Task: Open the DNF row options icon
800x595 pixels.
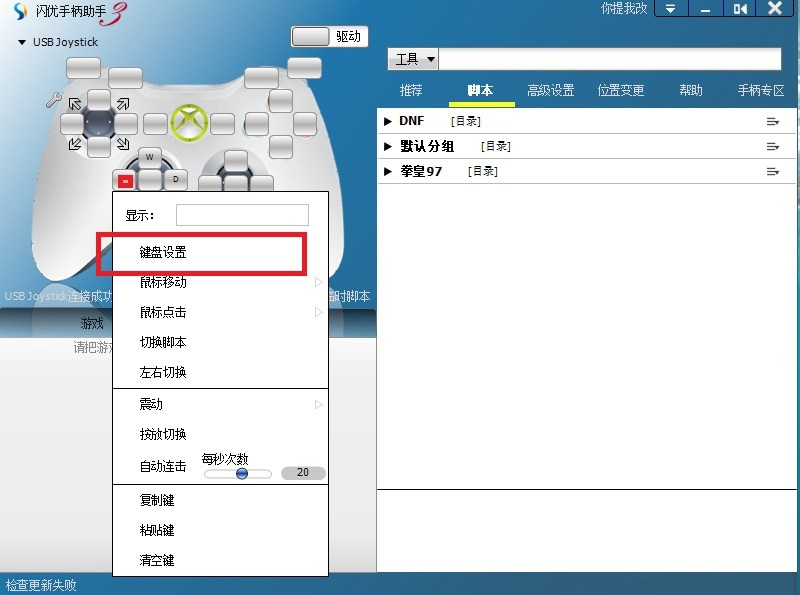Action: 772,121
